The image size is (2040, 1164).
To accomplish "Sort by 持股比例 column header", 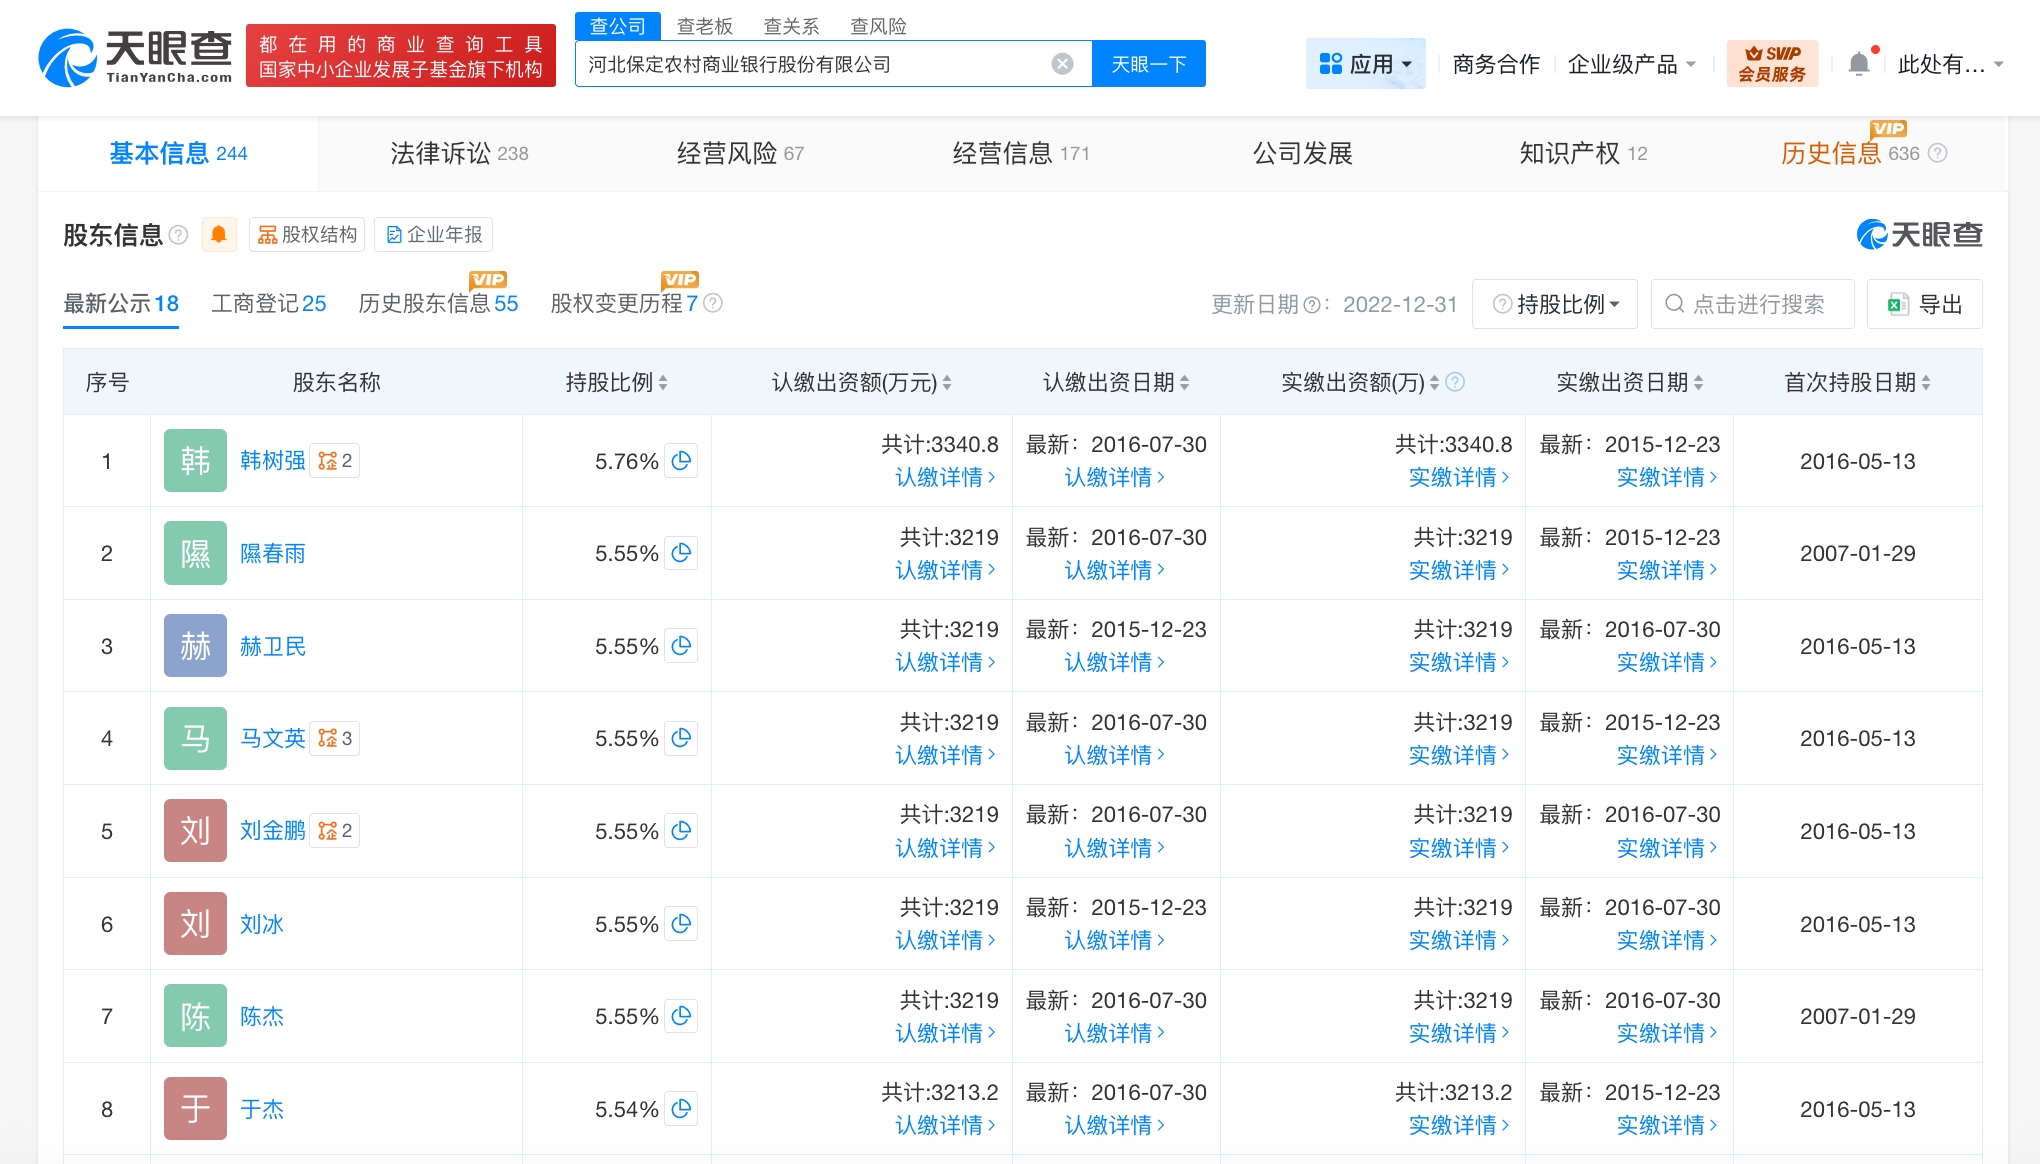I will (x=616, y=382).
